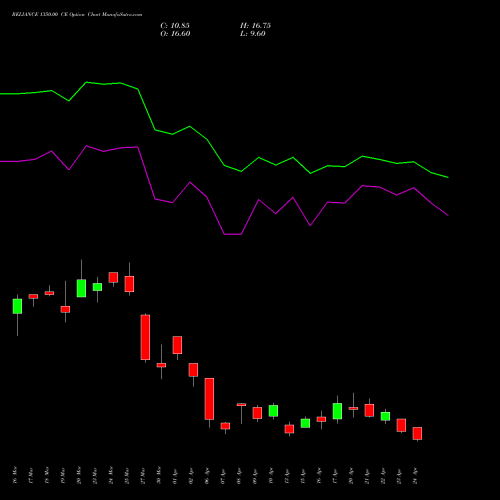Click the high value H: 16.75
500x500 pixels.
click(255, 26)
